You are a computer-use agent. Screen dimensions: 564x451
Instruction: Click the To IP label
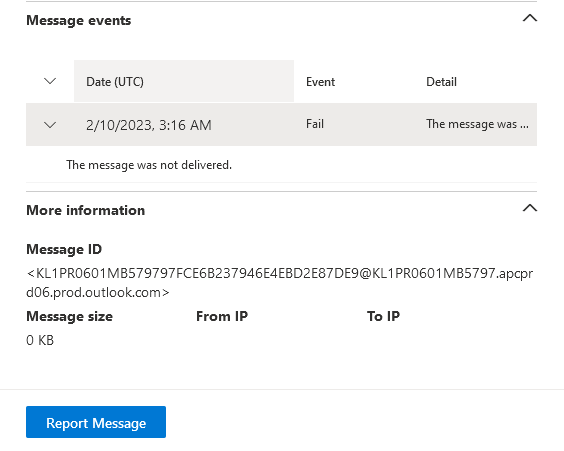pyautogui.click(x=383, y=316)
